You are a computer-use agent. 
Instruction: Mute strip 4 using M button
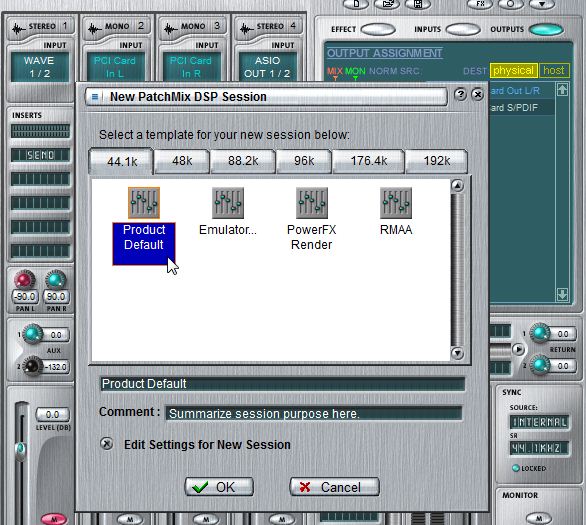point(282,519)
